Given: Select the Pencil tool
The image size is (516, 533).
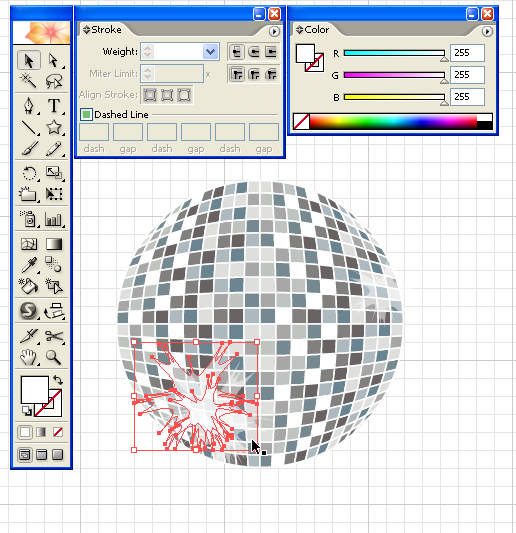Looking at the screenshot, I should pyautogui.click(x=54, y=148).
